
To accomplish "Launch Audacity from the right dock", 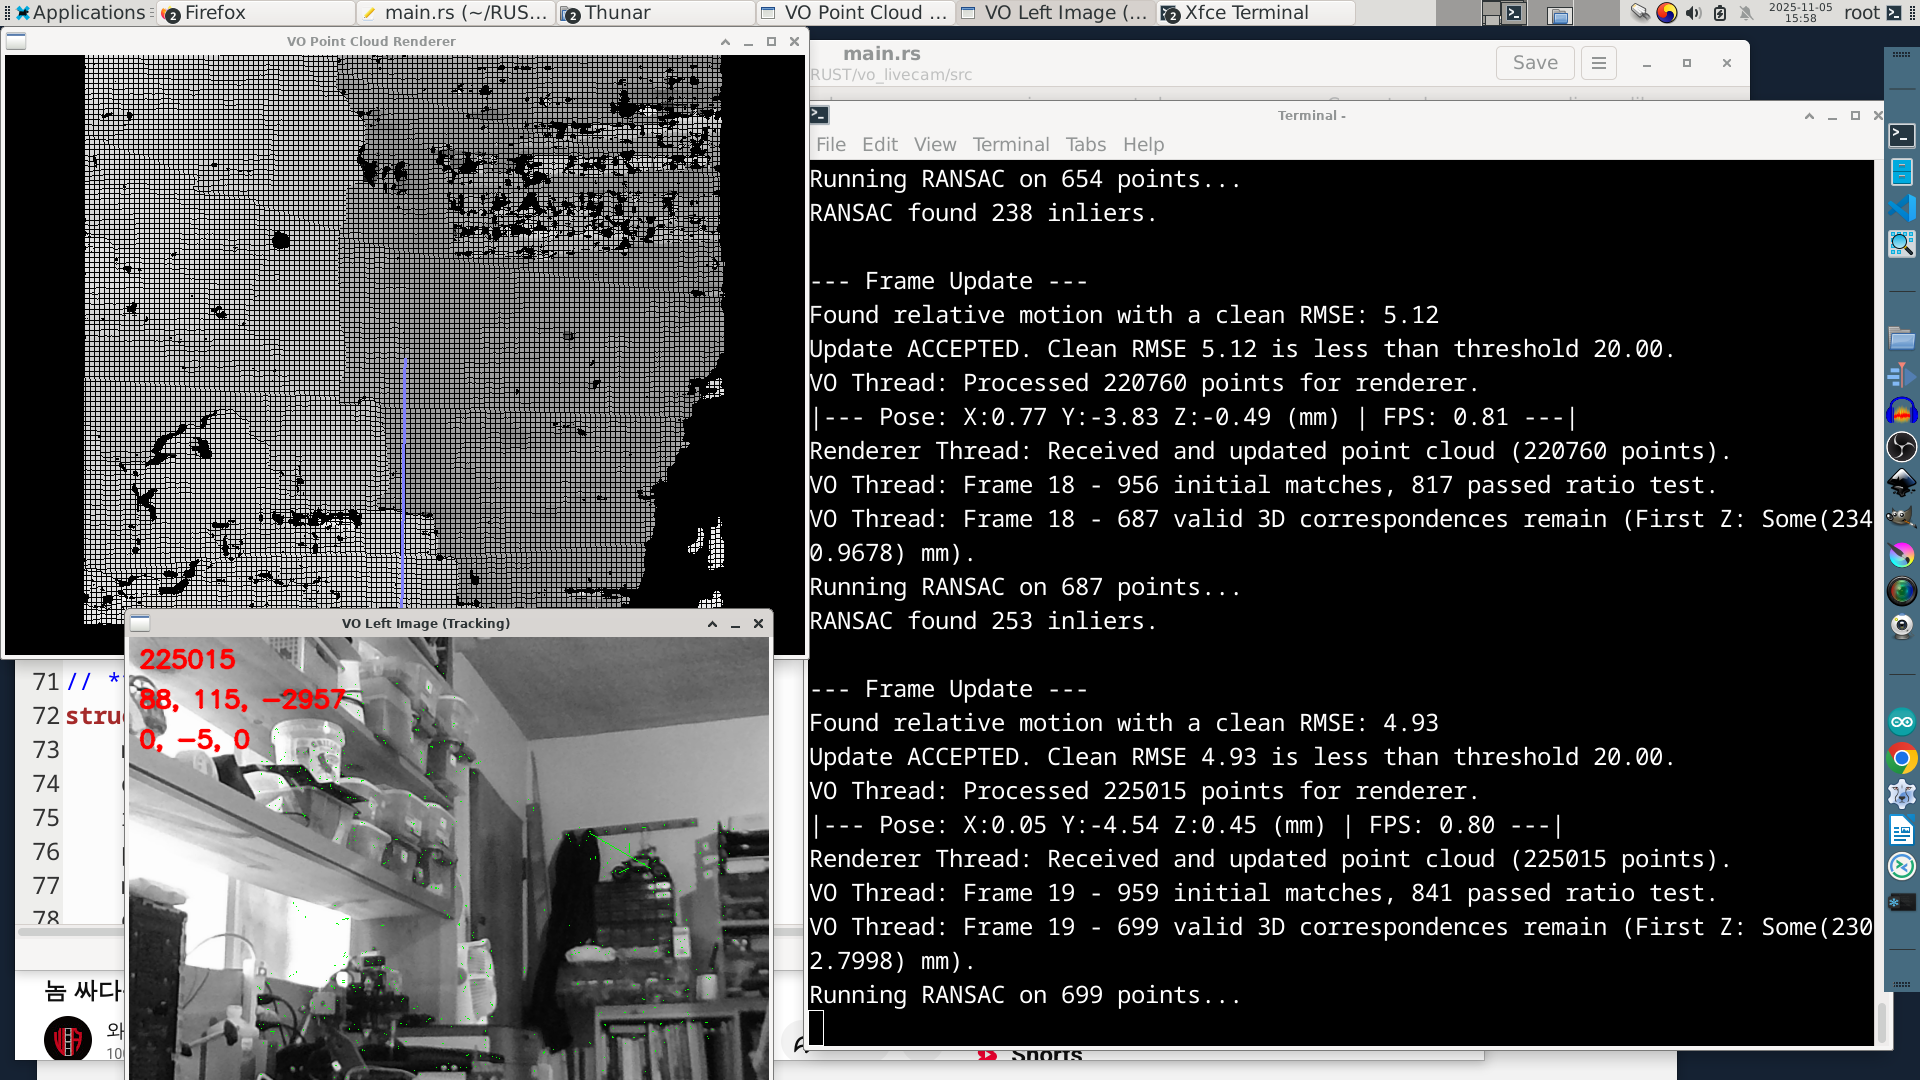I will tap(1901, 411).
